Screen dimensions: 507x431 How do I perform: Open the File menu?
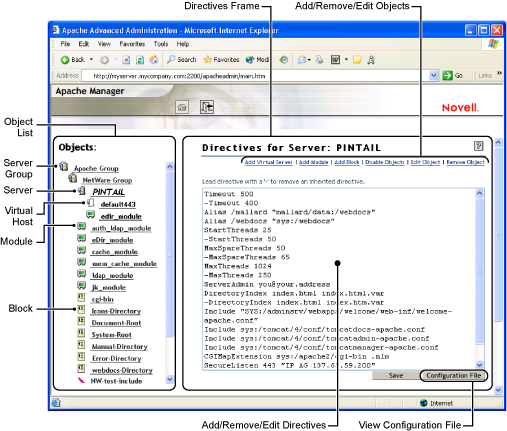click(65, 44)
